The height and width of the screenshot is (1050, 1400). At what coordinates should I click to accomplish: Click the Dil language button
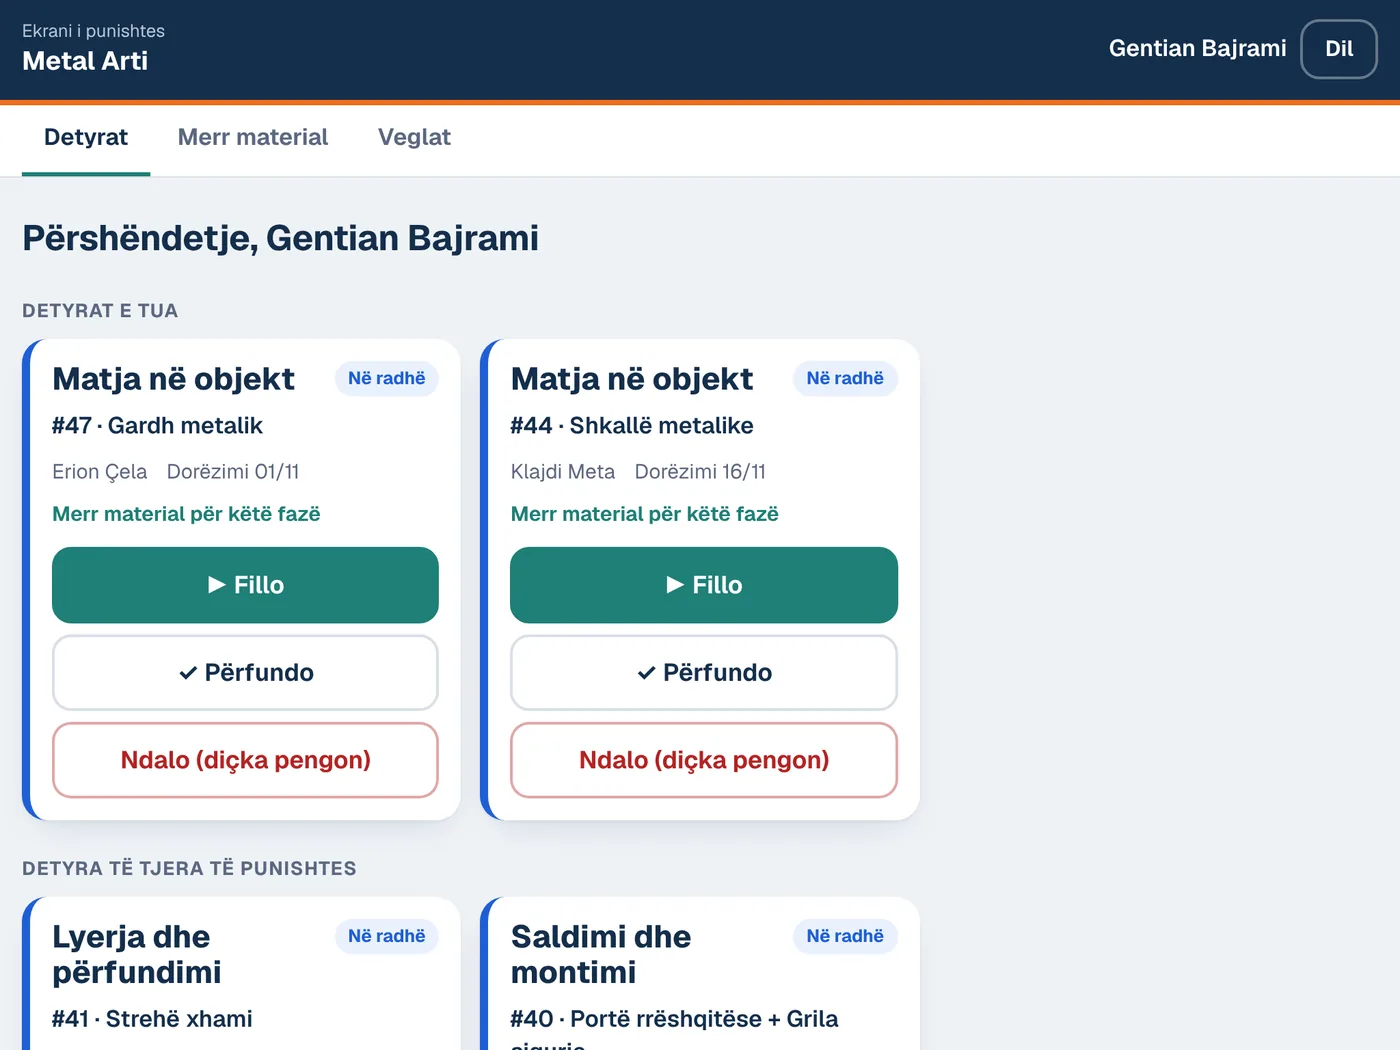coord(1339,49)
